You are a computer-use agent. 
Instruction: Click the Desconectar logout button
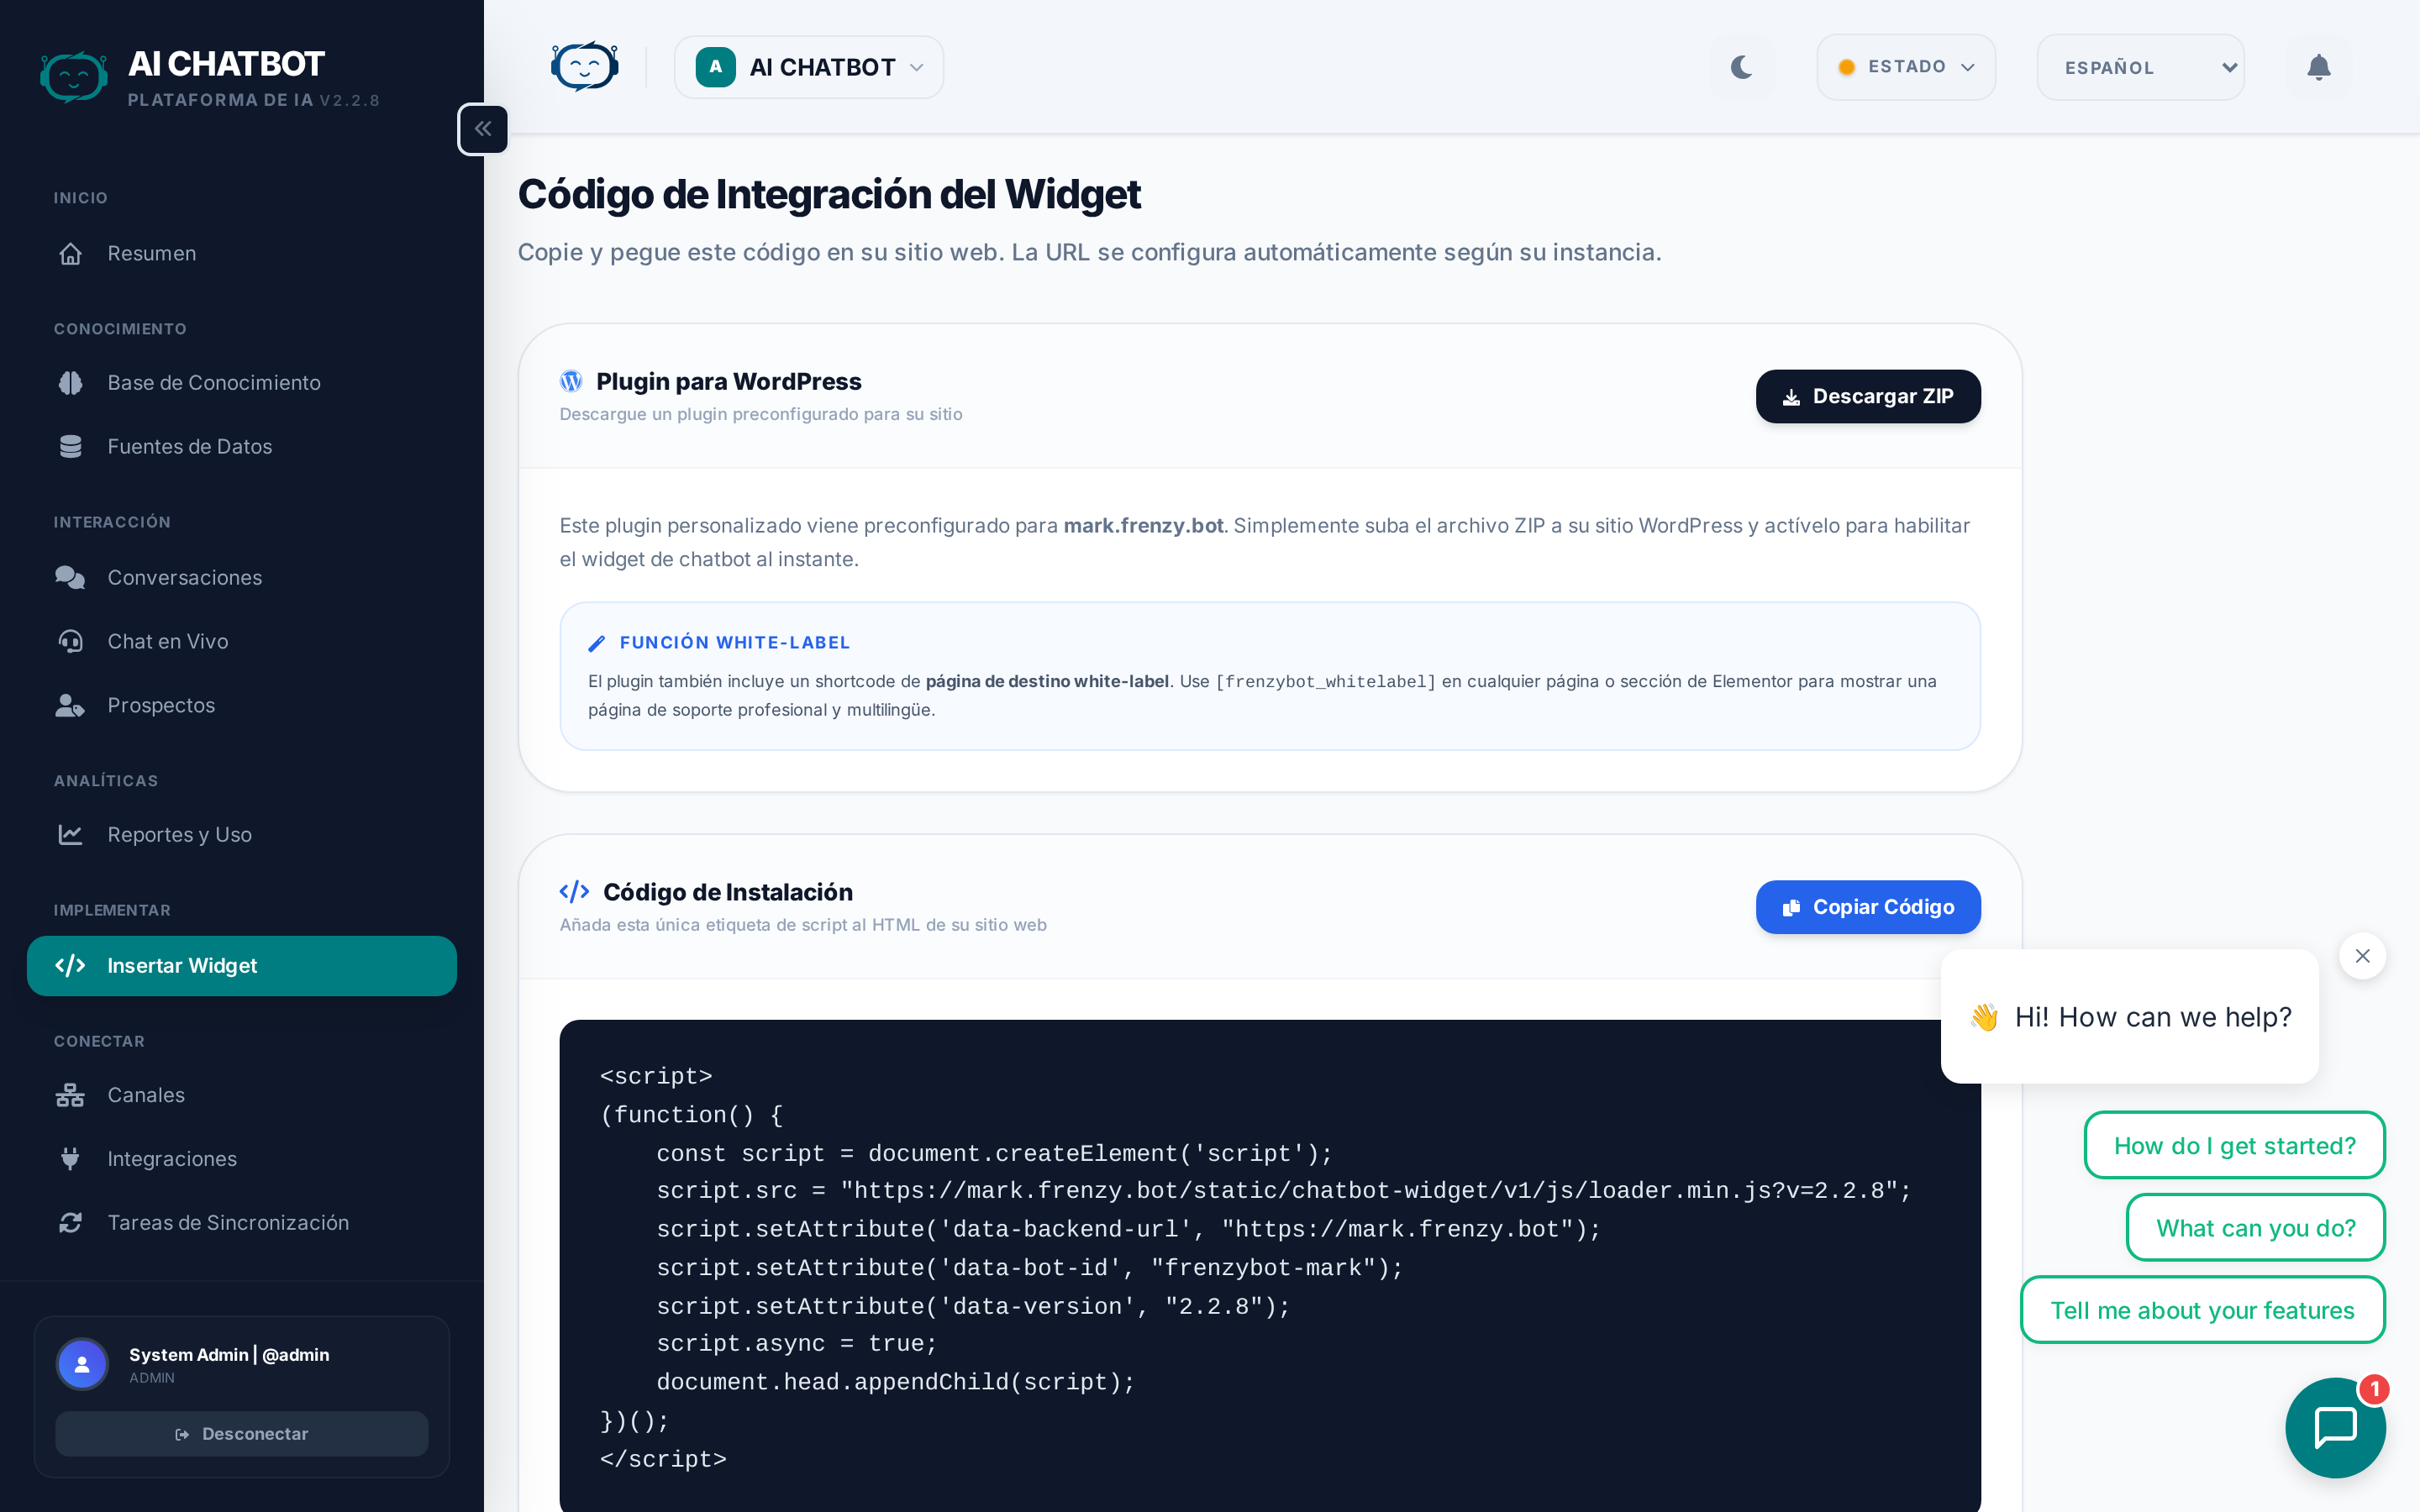(x=241, y=1433)
